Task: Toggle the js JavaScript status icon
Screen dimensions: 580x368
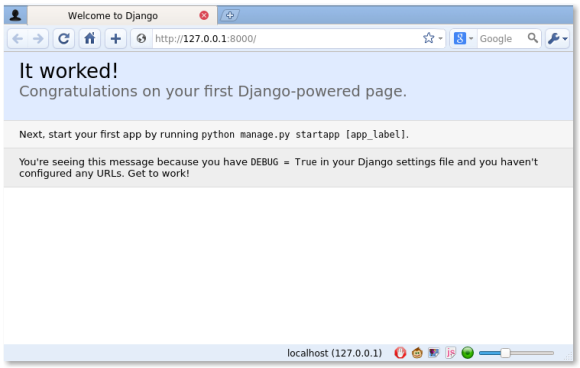Action: [x=450, y=352]
